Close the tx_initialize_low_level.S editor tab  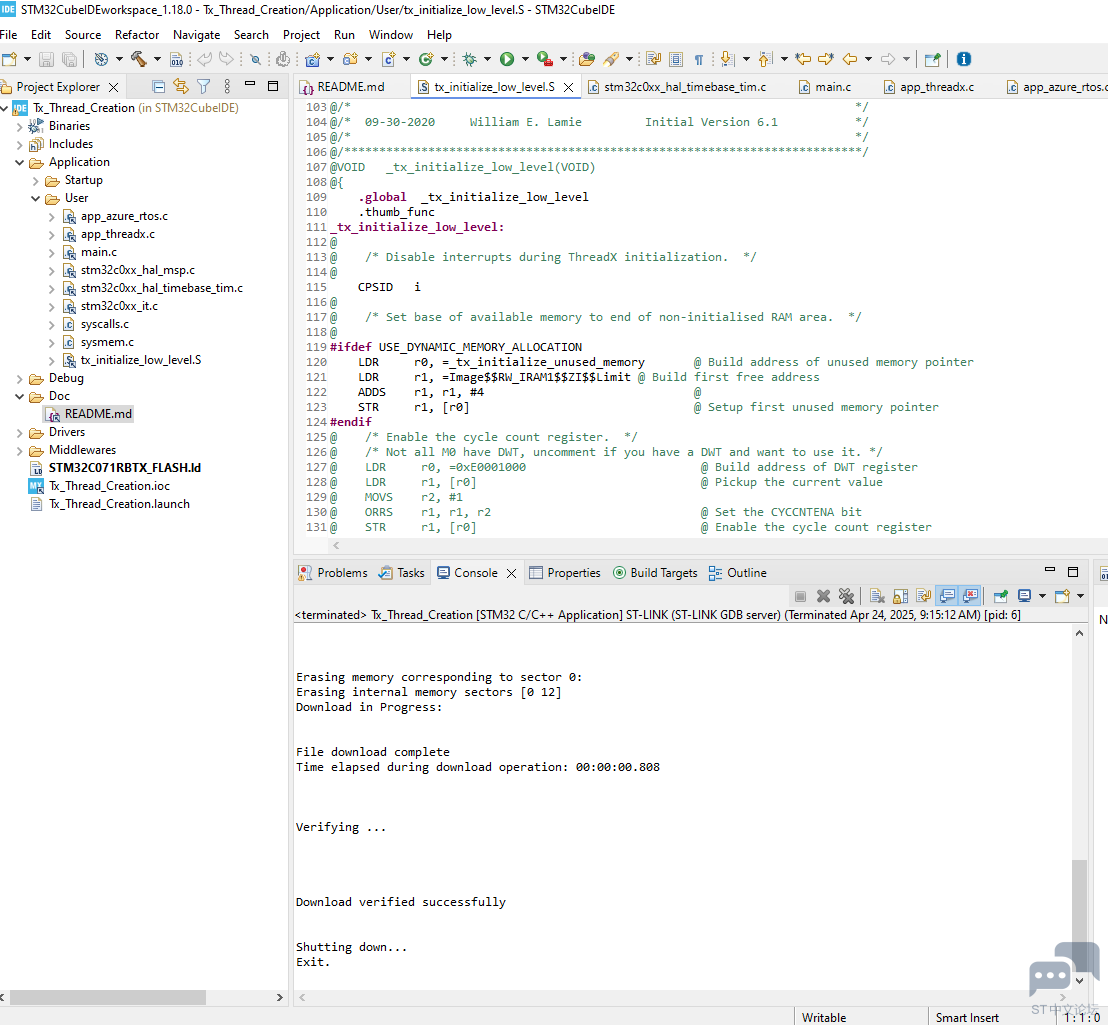click(568, 88)
